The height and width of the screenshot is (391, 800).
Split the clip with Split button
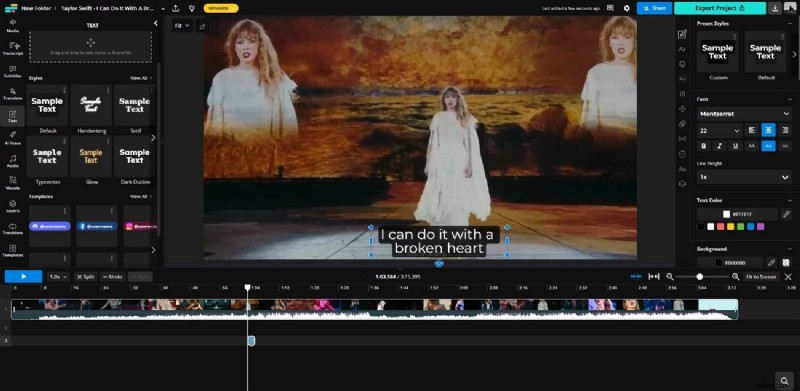85,276
